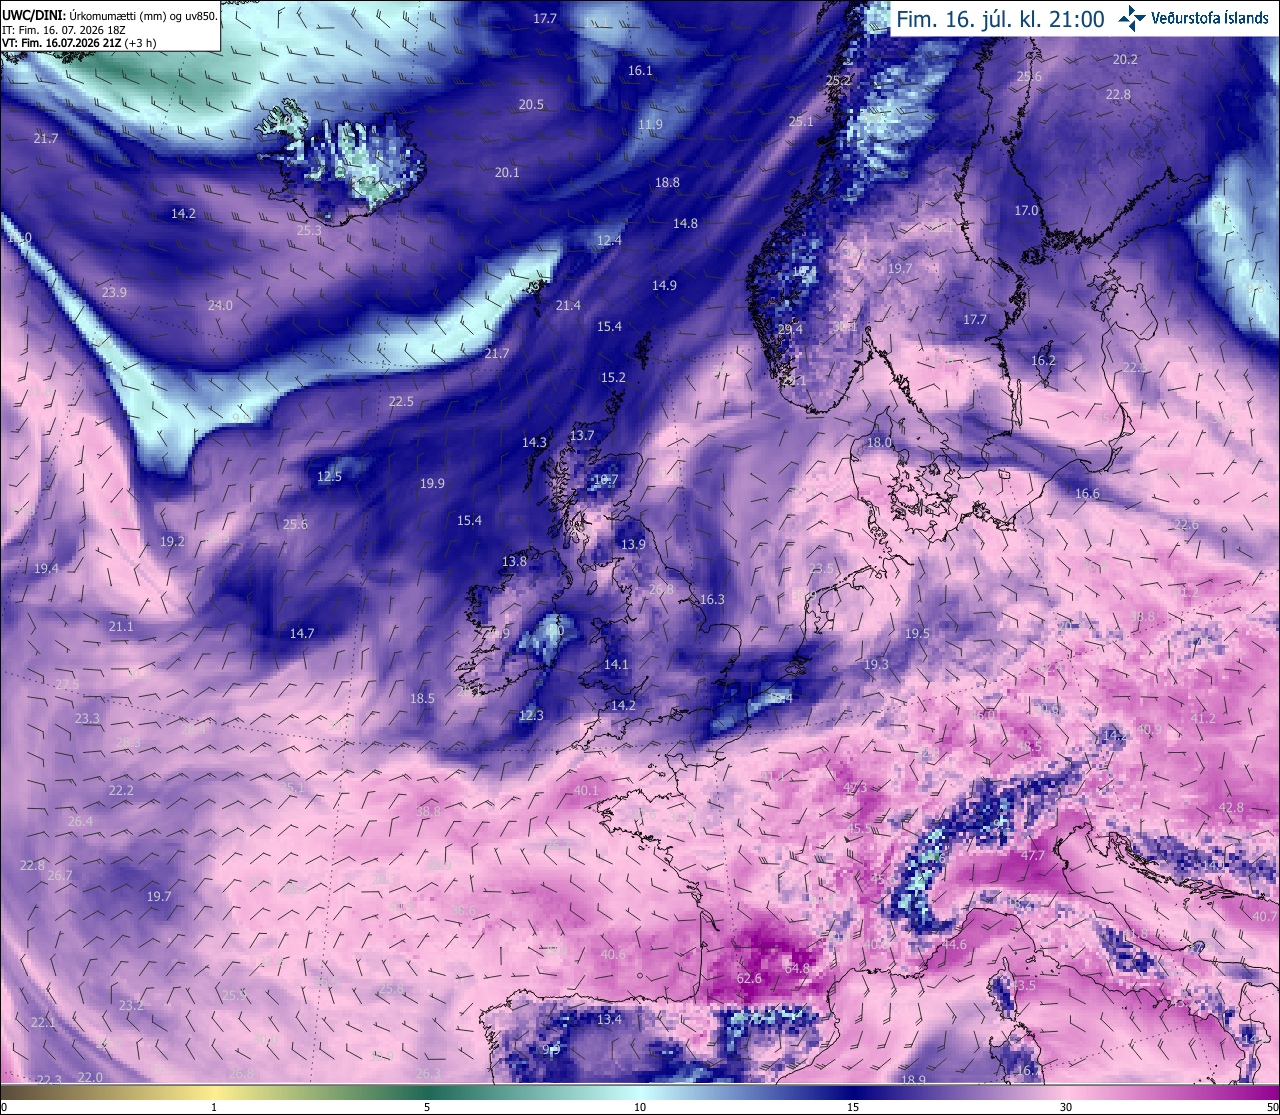
Task: Click the UWC/DINI Úrkomumætti title line
Action: tap(109, 16)
